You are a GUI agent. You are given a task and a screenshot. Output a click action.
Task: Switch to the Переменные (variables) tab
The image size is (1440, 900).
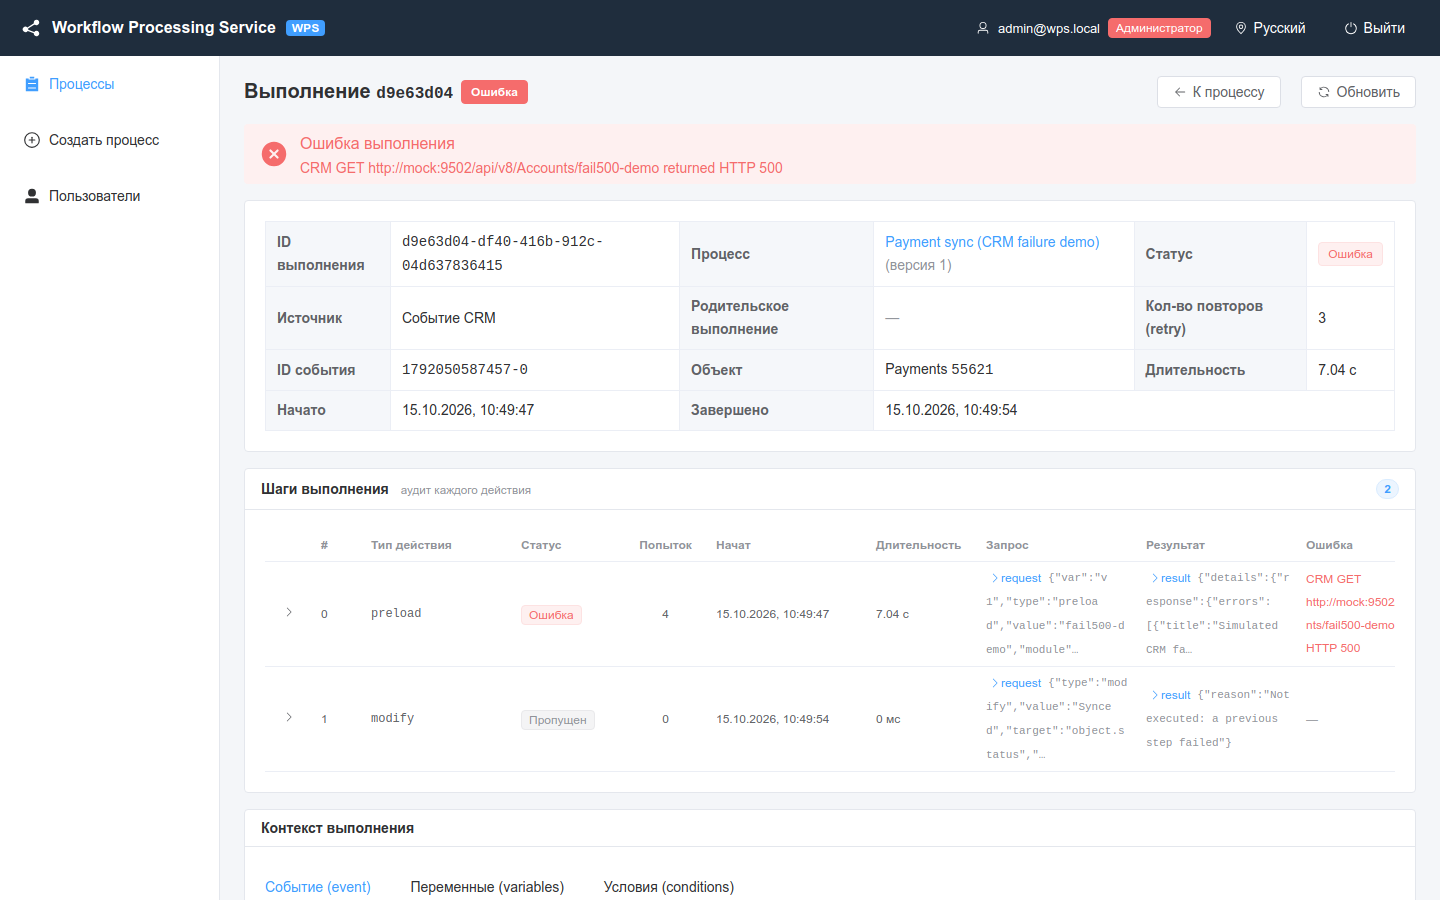(x=487, y=887)
